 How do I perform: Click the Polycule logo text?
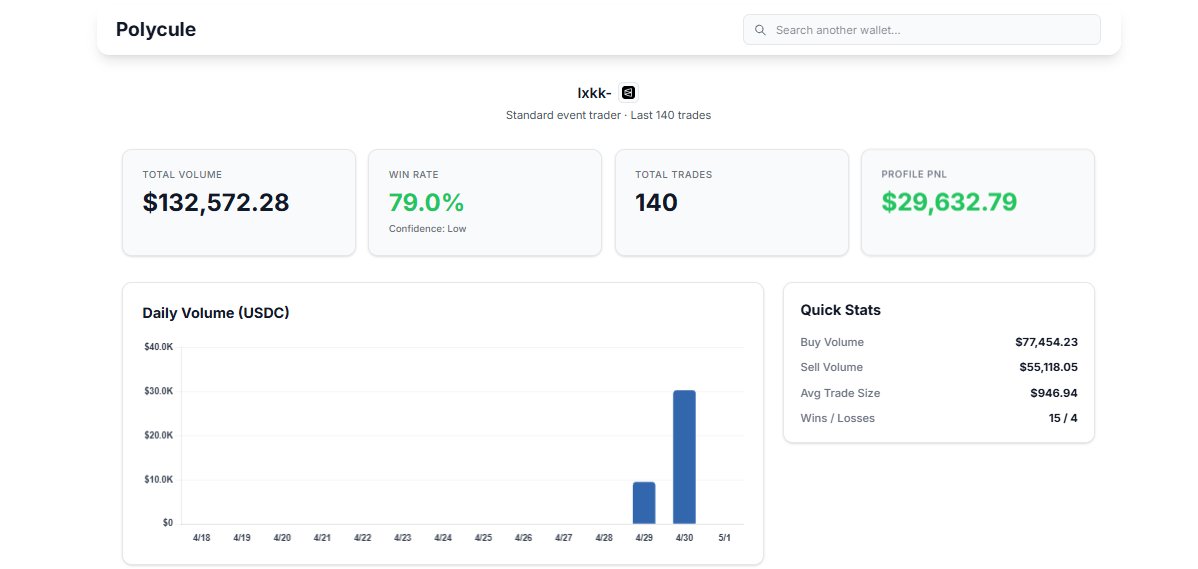click(156, 30)
